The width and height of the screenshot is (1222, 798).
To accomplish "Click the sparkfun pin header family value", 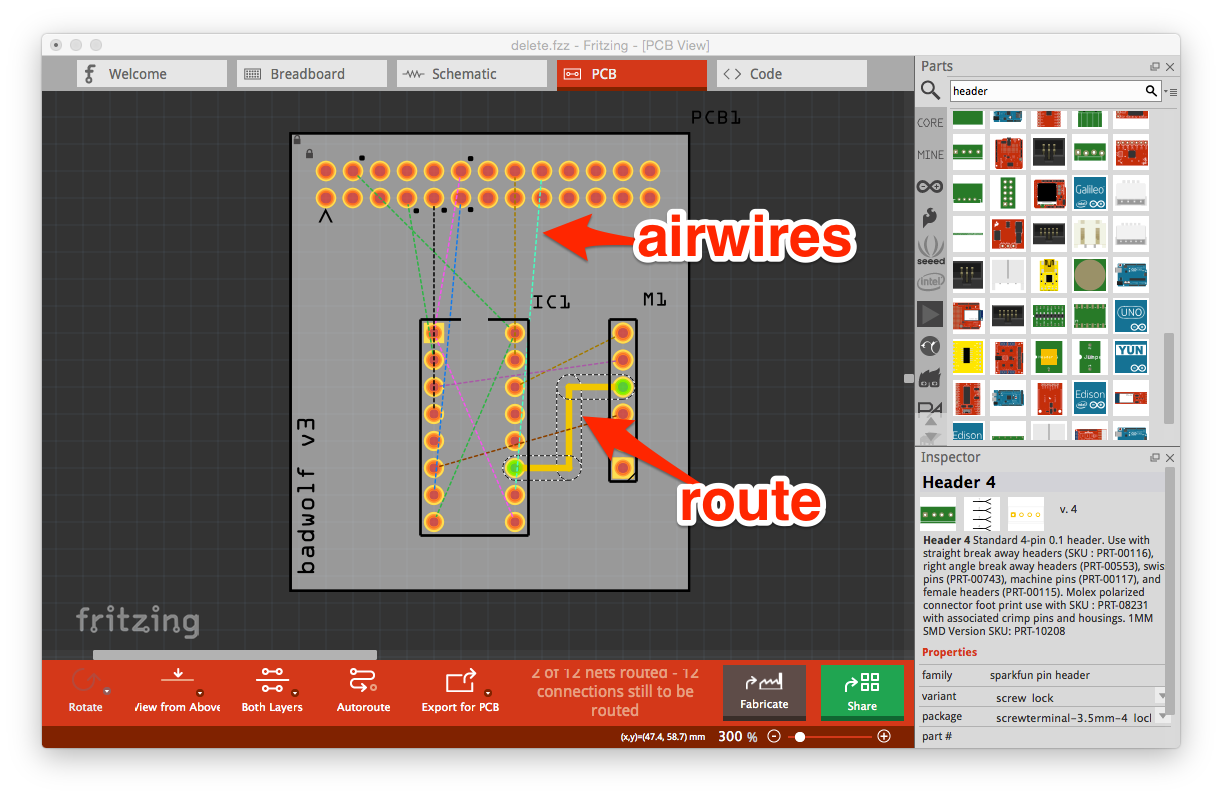I will (1040, 675).
